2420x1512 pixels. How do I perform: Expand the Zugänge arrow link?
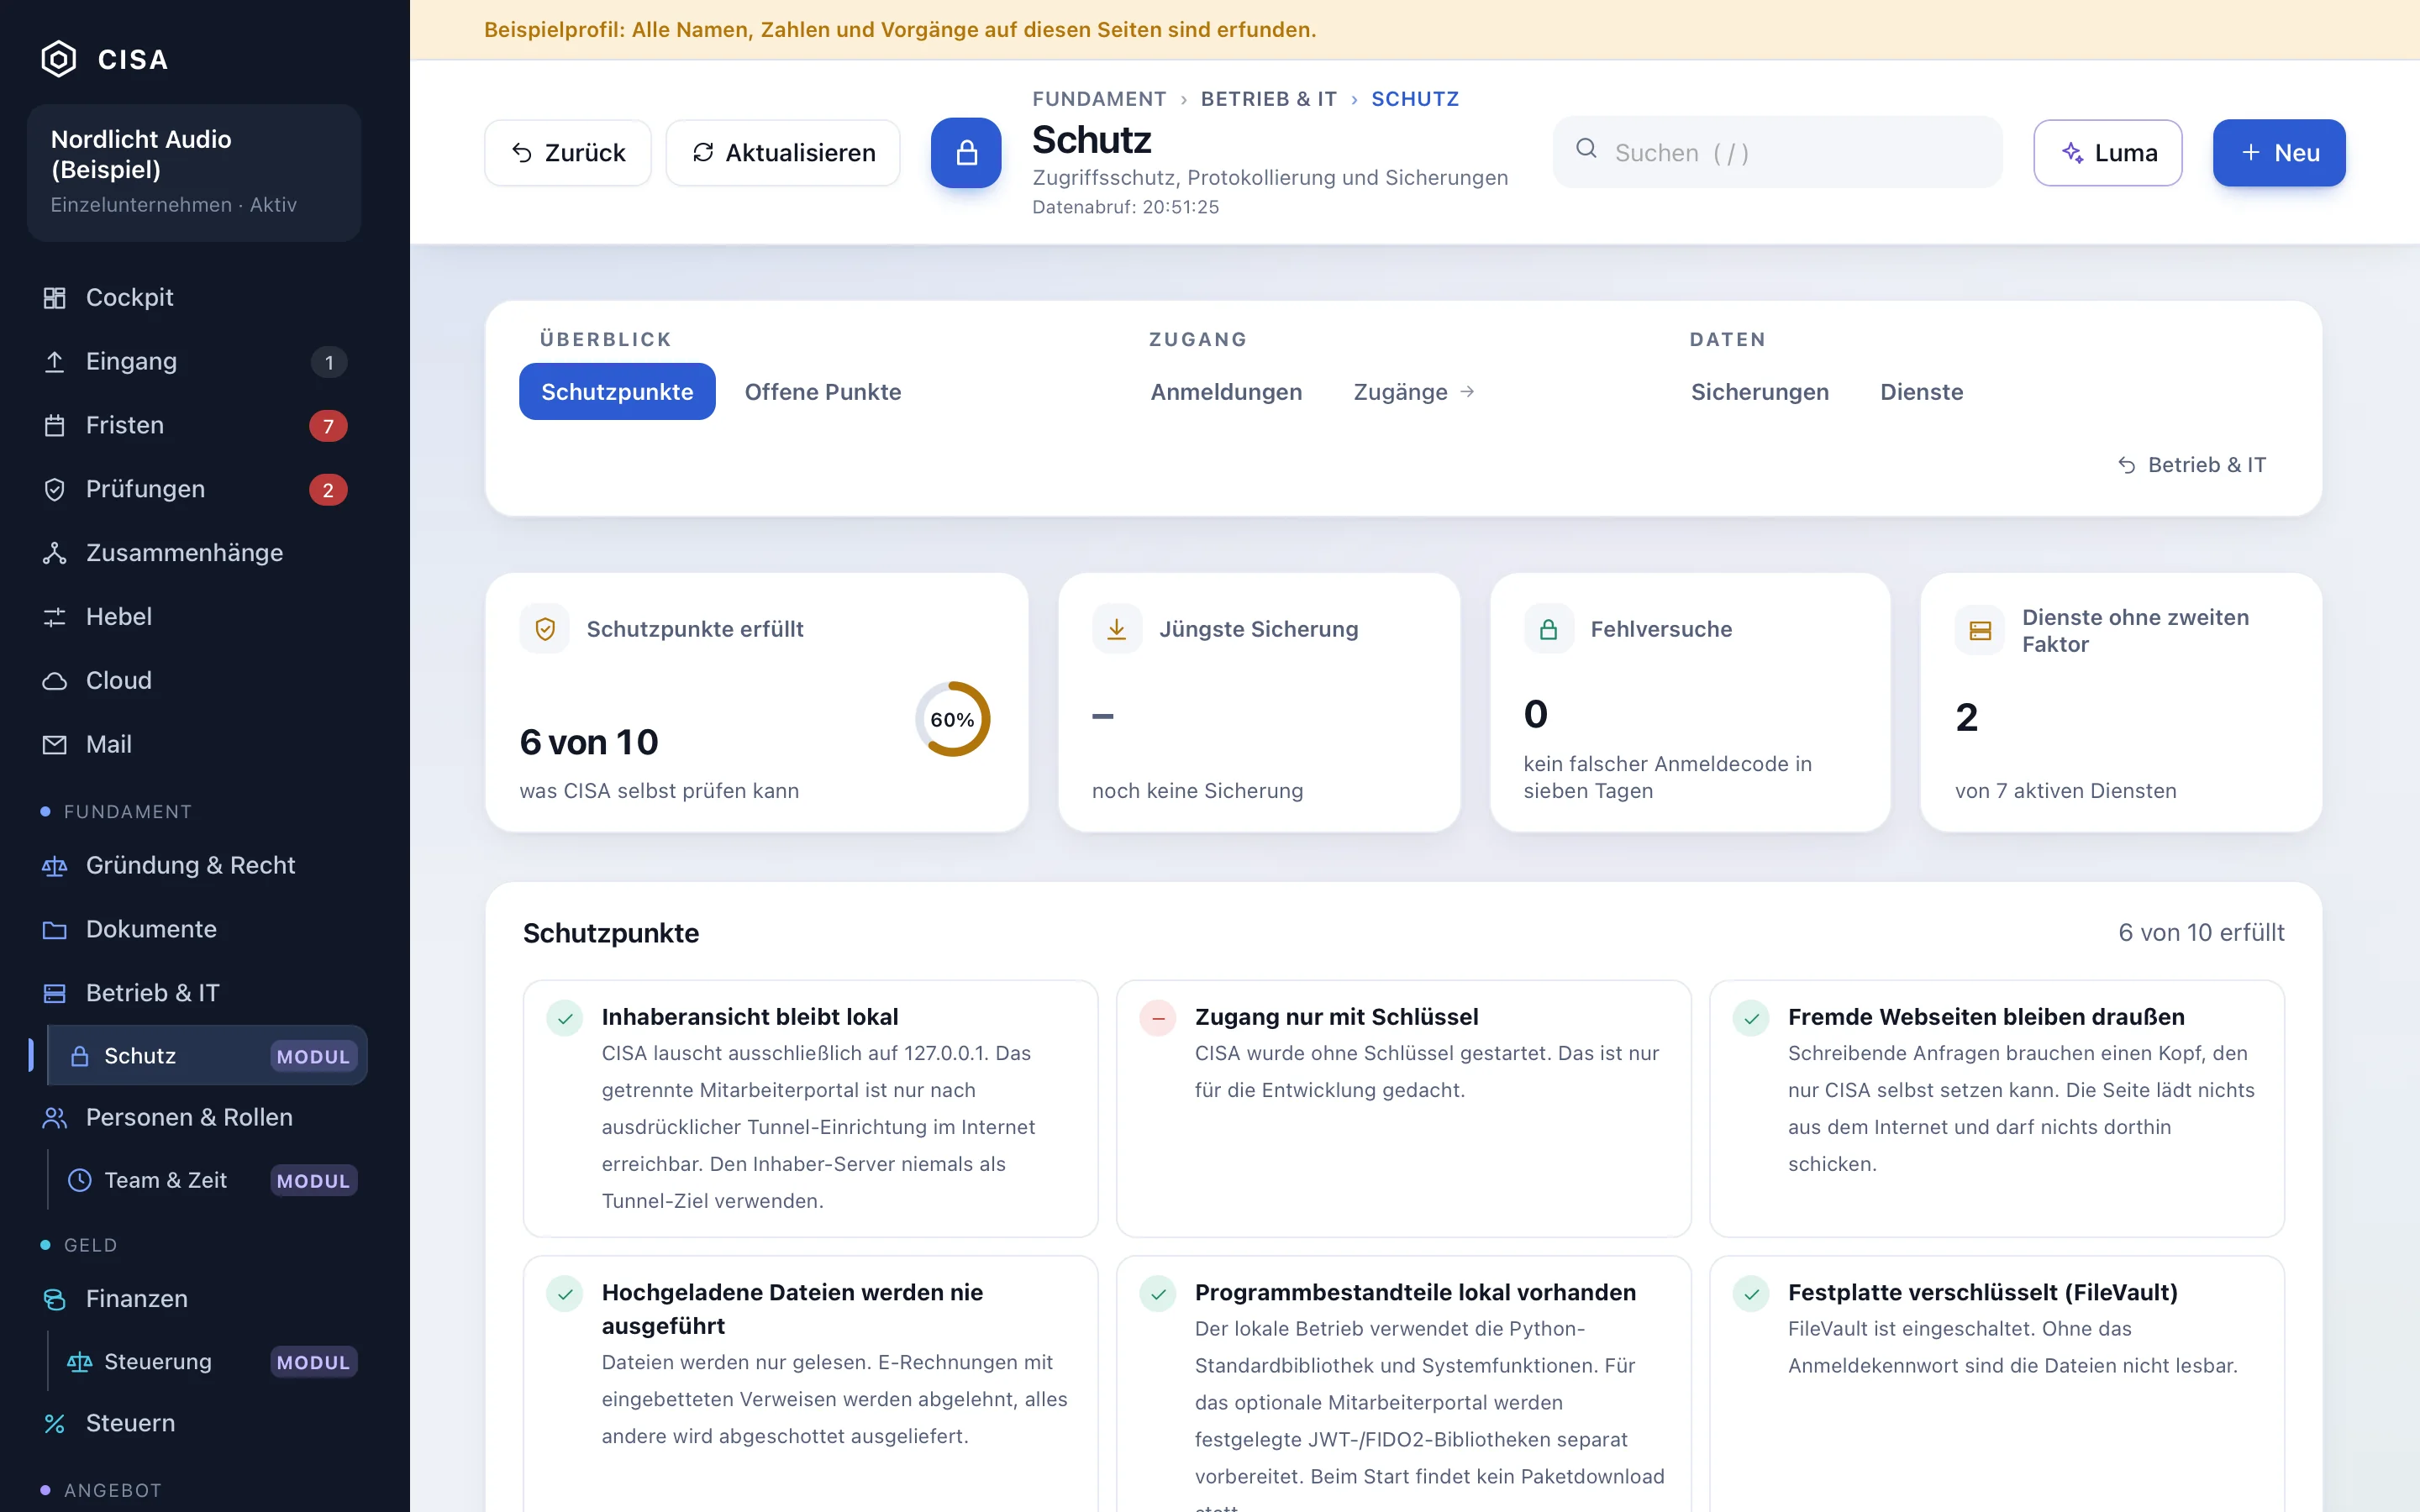click(x=1413, y=392)
